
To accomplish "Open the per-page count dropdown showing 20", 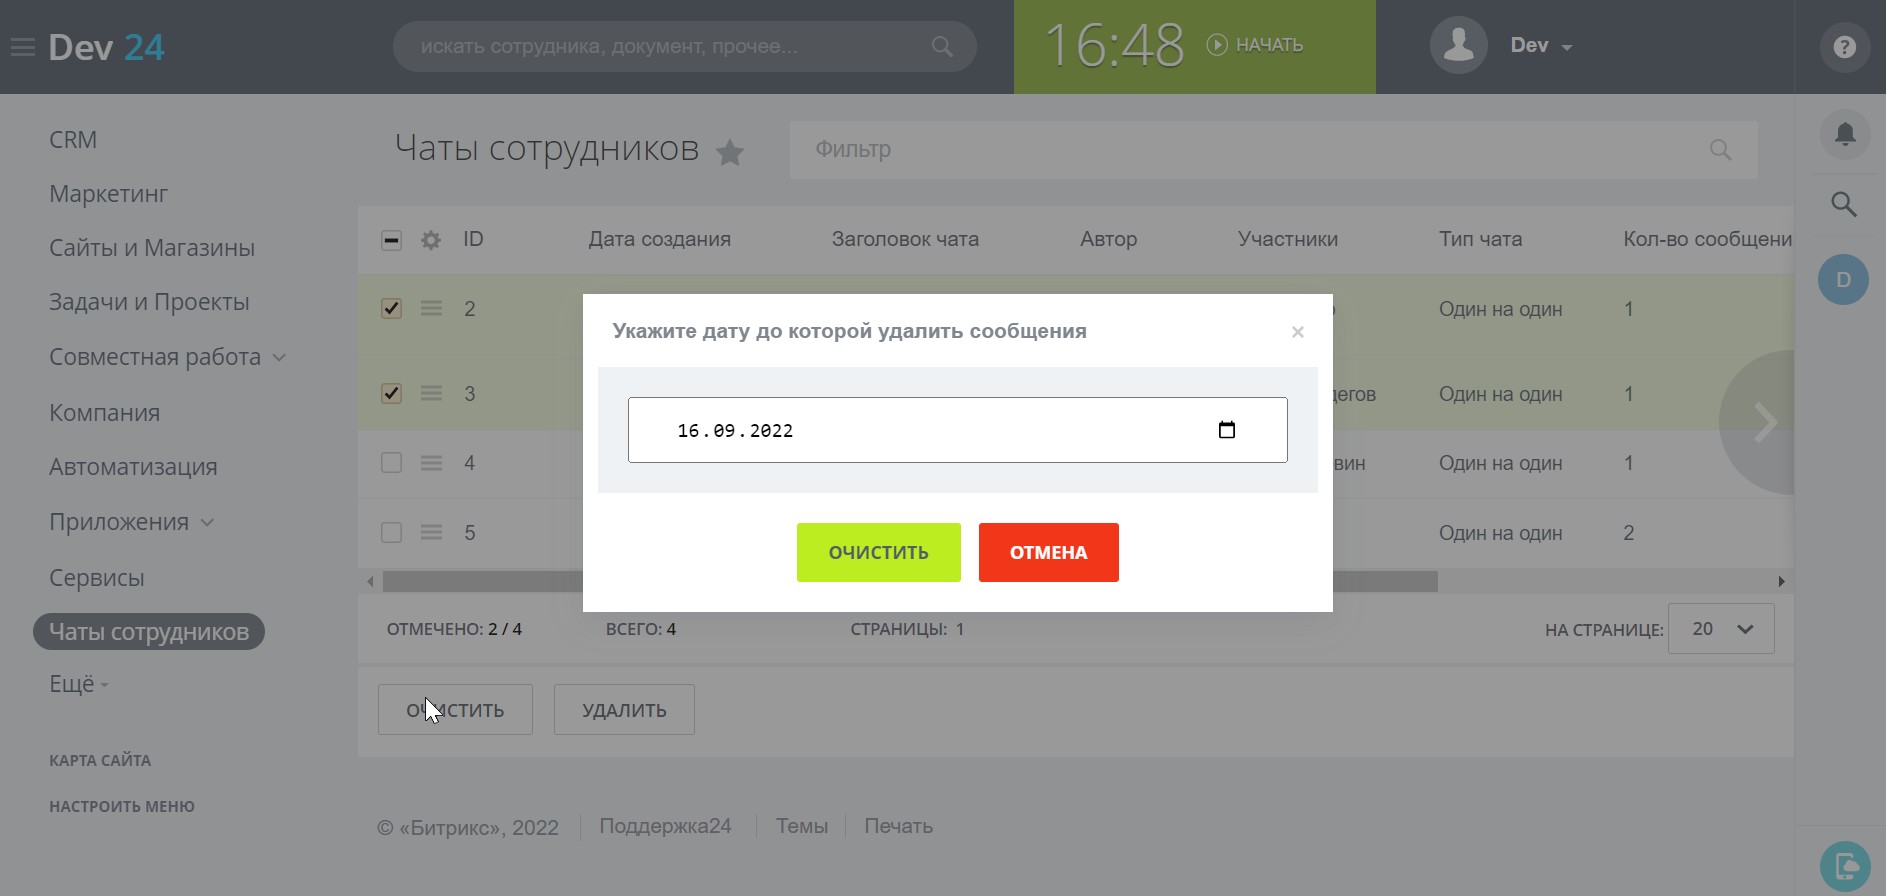I will click(x=1720, y=629).
